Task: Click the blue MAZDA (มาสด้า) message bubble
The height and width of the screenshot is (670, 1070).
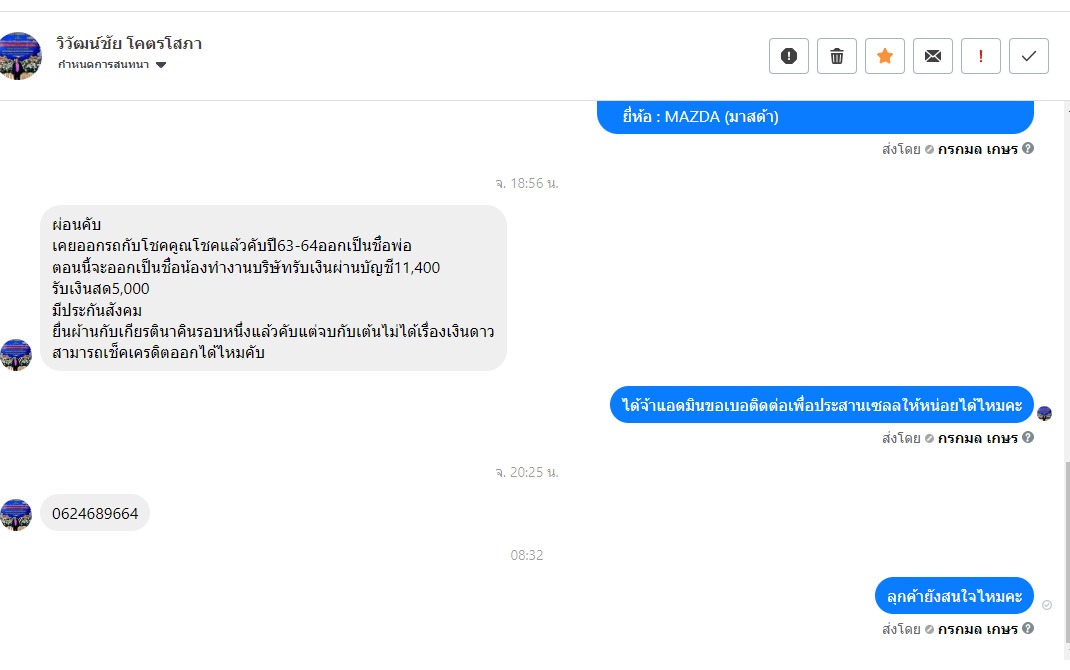Action: pos(815,117)
